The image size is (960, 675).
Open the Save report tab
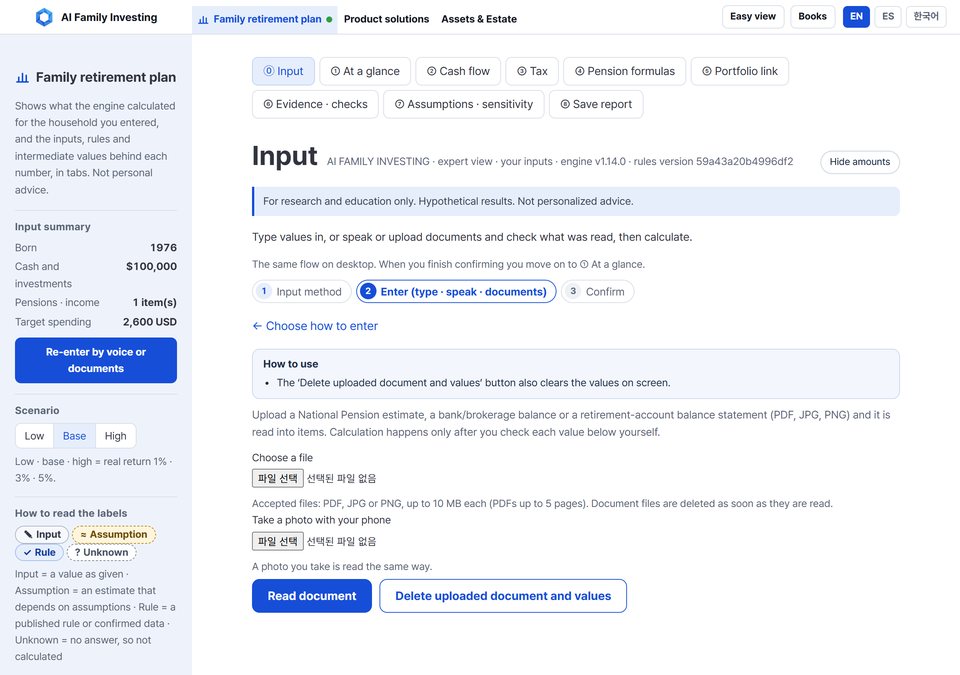pyautogui.click(x=596, y=104)
